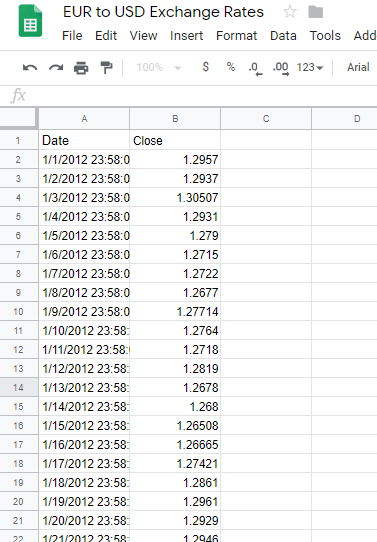
Task: Select cell with value 1.2819
Action: click(175, 368)
